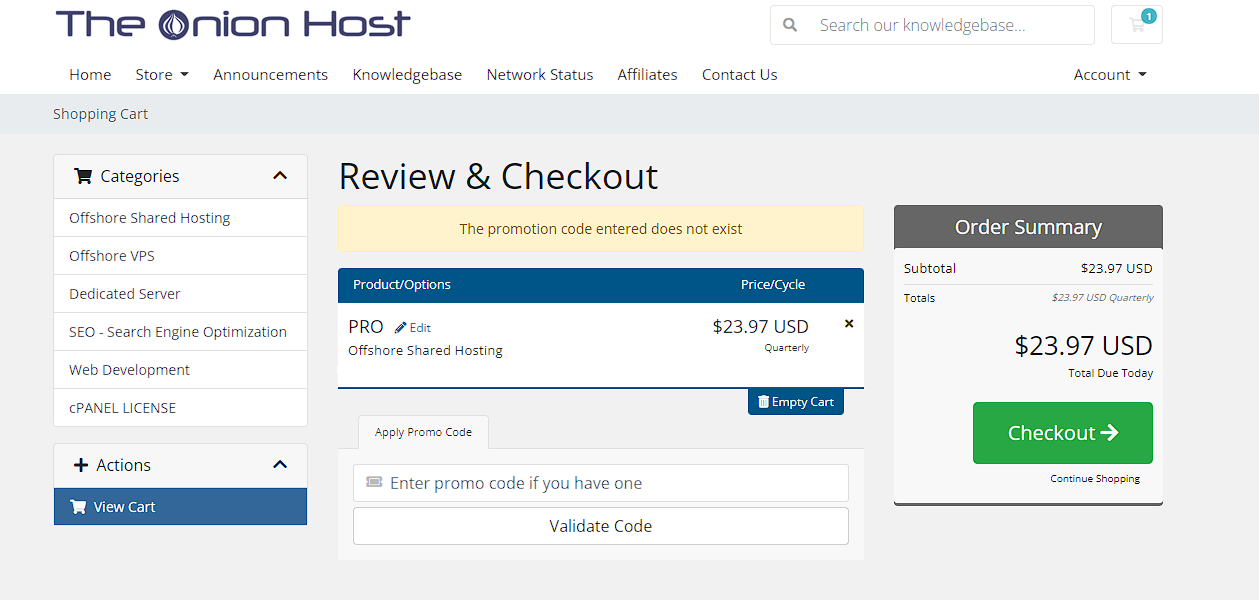The image size is (1259, 600).
Task: Select cPANEL LICENSE category
Action: tap(180, 408)
